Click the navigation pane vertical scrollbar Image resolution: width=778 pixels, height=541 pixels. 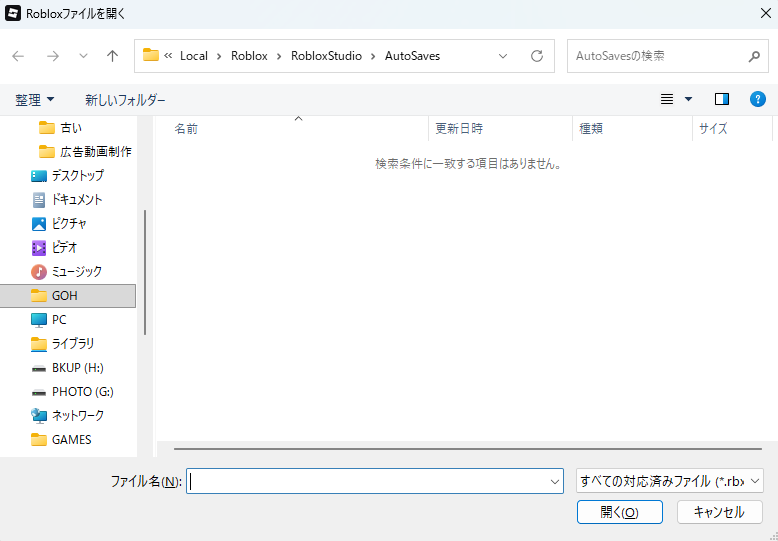coord(145,272)
